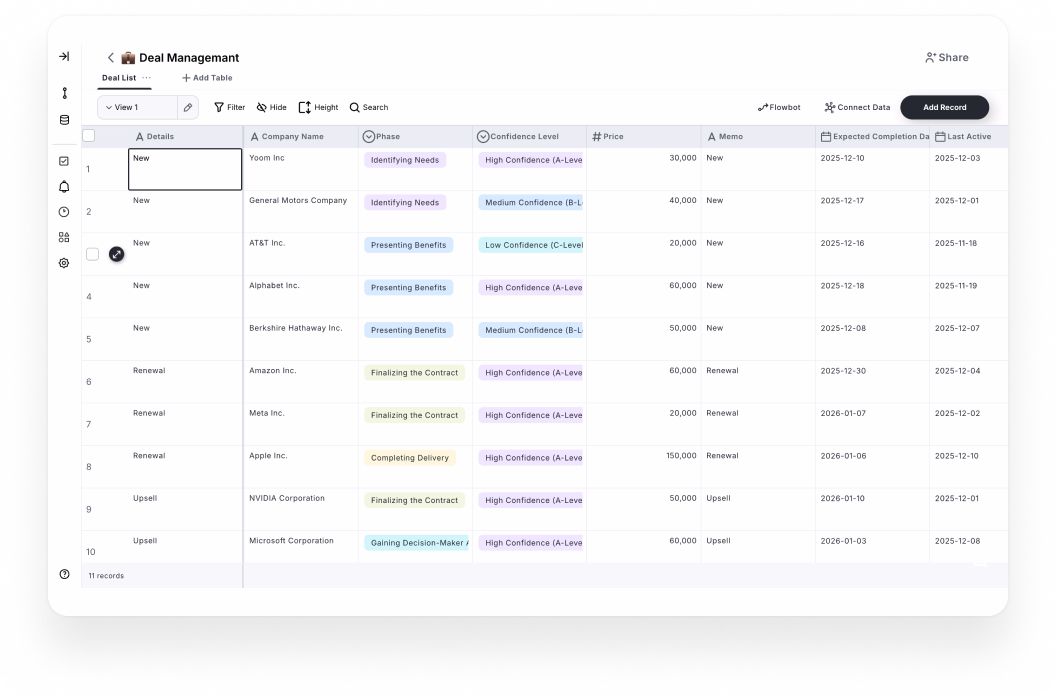Open settings gear in sidebar

[64, 263]
